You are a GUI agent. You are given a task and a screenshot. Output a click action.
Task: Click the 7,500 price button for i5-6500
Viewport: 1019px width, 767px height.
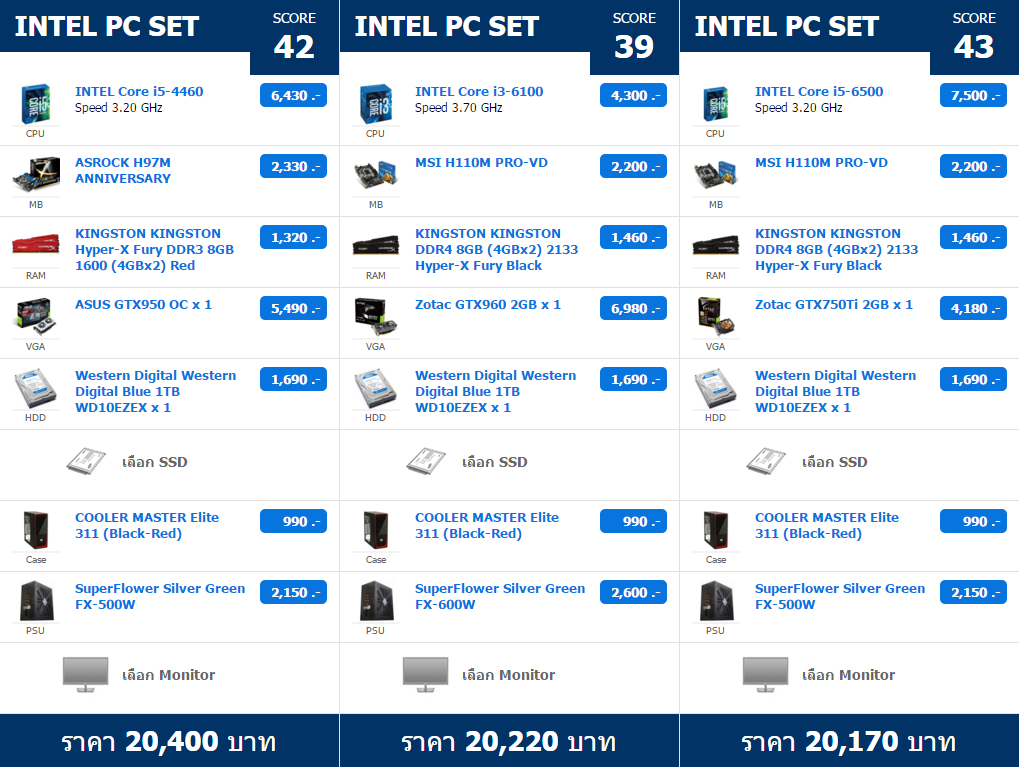coord(973,96)
